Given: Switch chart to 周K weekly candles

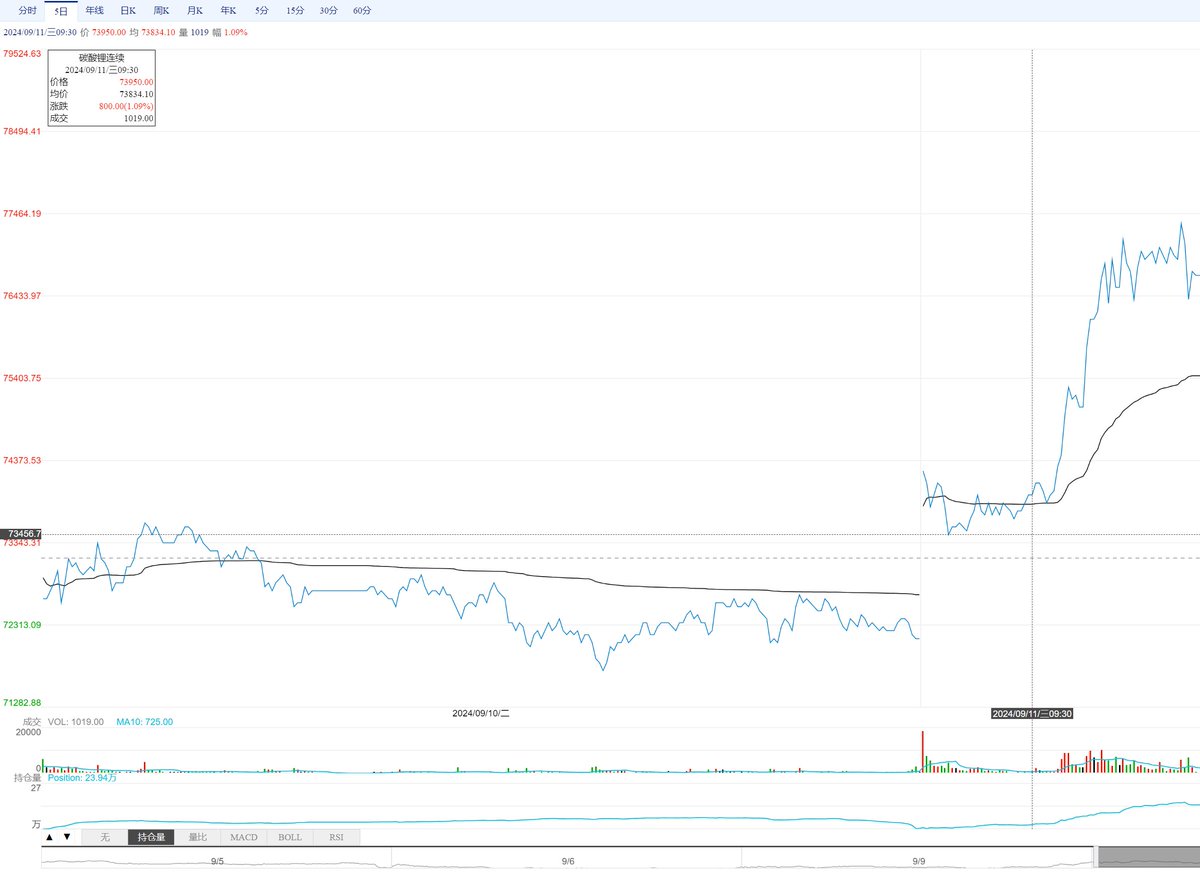Looking at the screenshot, I should pyautogui.click(x=161, y=10).
